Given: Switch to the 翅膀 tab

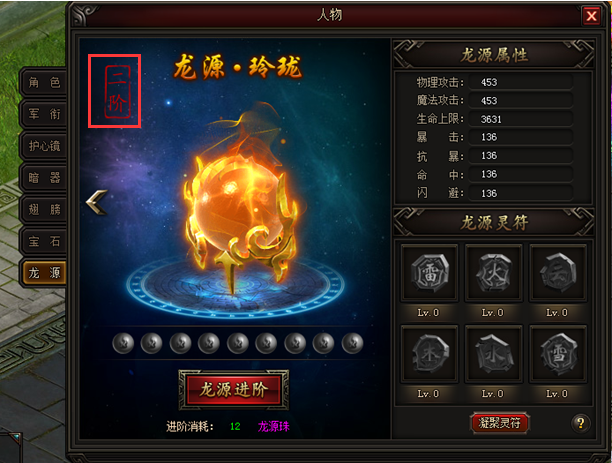Looking at the screenshot, I should [44, 210].
